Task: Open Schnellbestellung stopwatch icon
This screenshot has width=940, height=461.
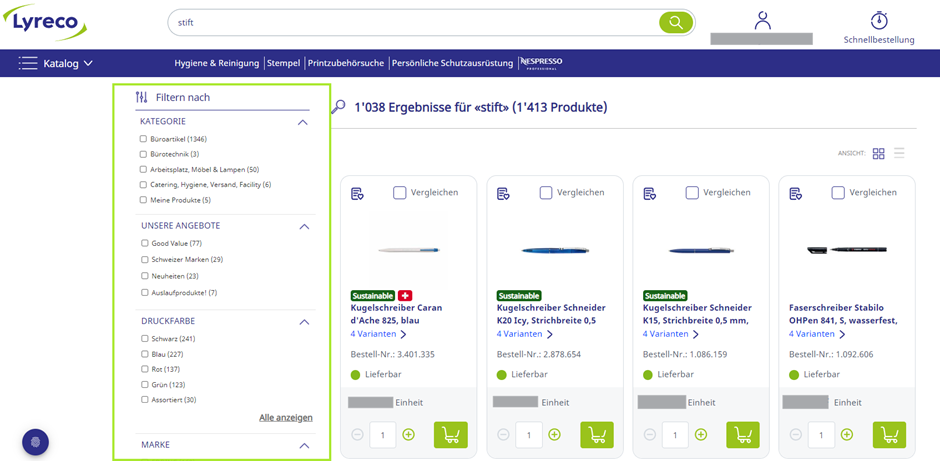Action: [879, 20]
